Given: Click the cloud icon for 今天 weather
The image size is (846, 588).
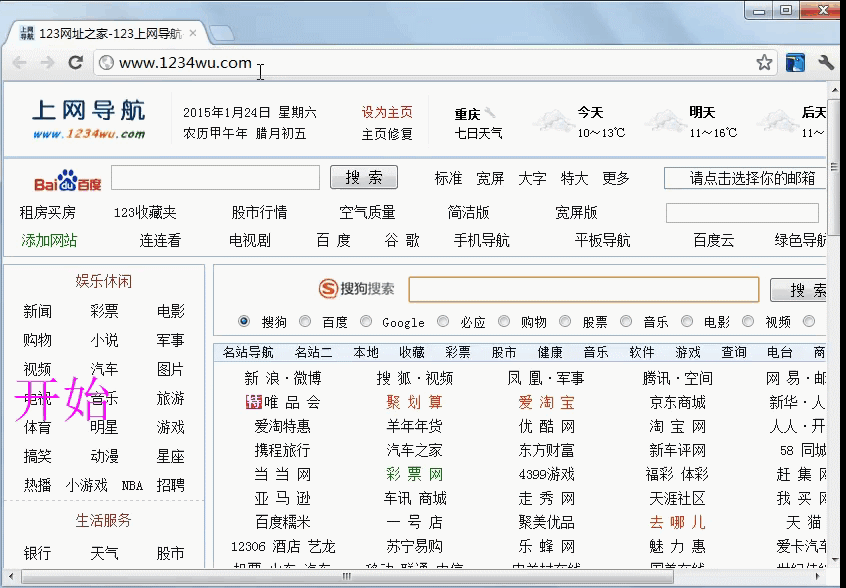Looking at the screenshot, I should tap(553, 121).
